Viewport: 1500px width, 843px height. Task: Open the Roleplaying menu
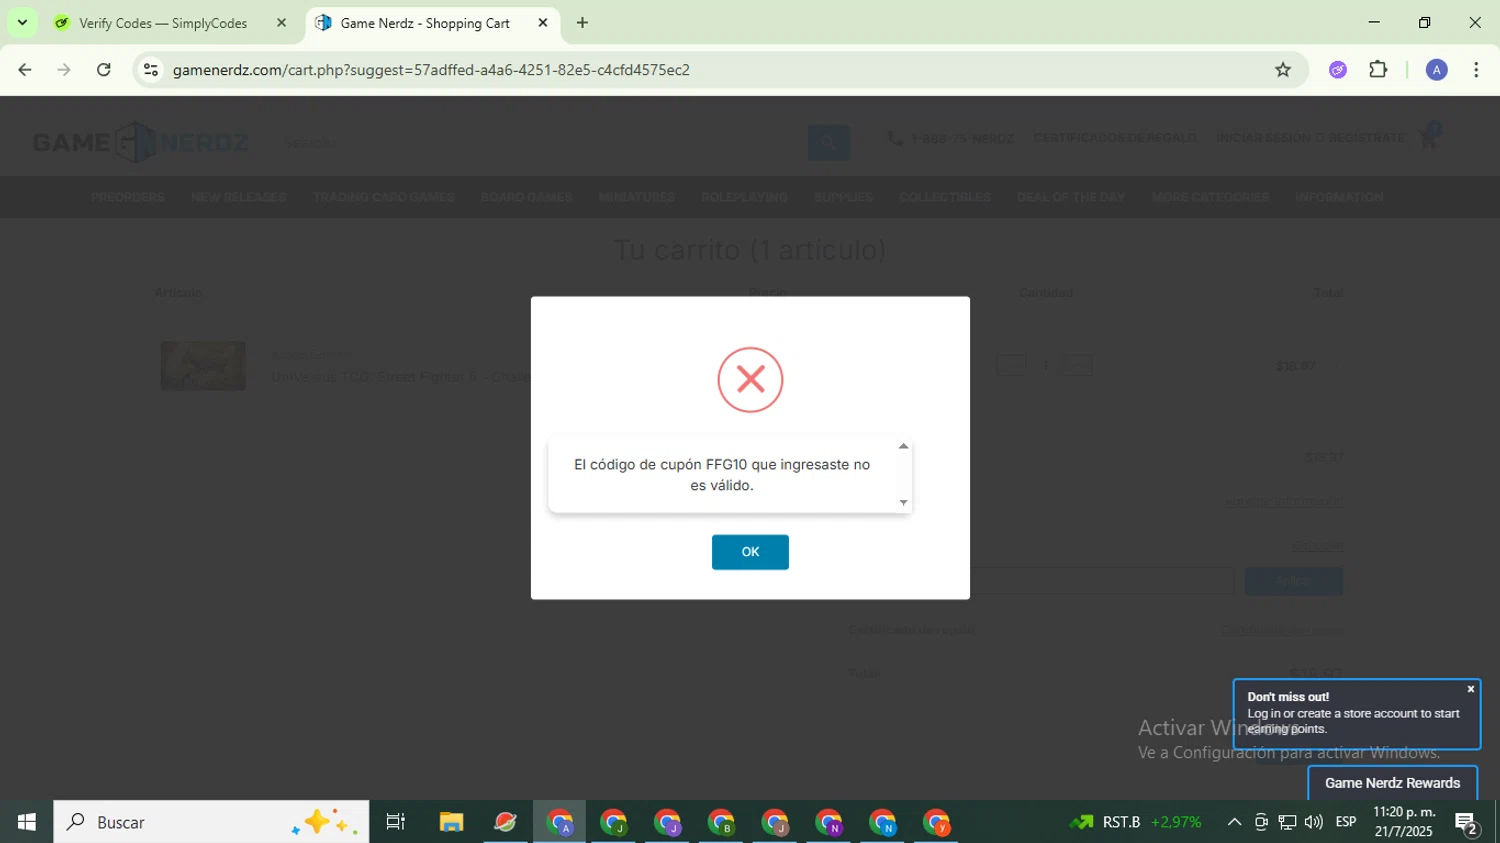(x=744, y=197)
